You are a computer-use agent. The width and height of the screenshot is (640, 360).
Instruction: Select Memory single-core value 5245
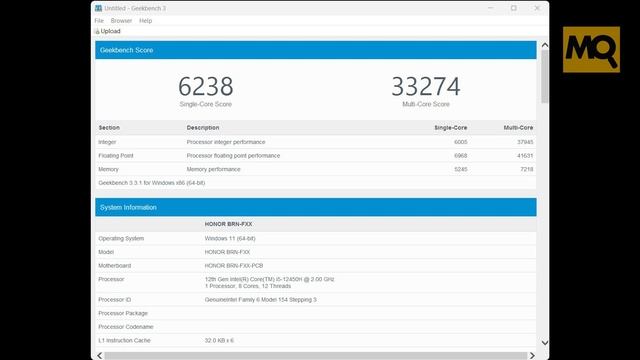[x=460, y=169]
